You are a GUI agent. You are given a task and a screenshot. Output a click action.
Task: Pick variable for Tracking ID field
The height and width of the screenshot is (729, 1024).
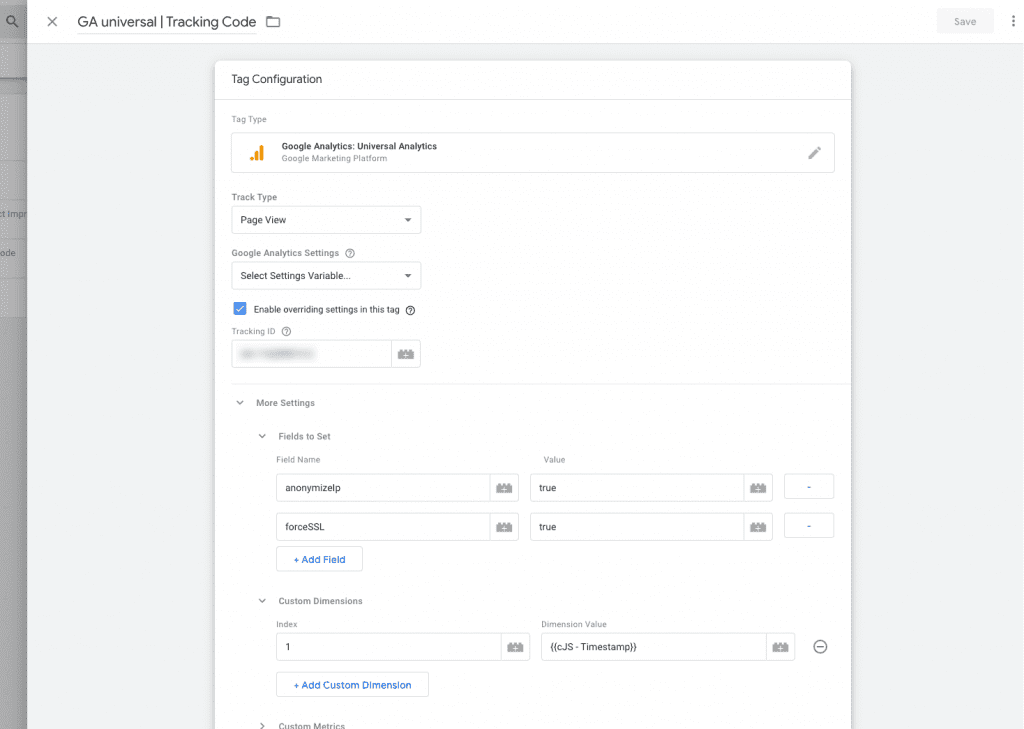[406, 354]
